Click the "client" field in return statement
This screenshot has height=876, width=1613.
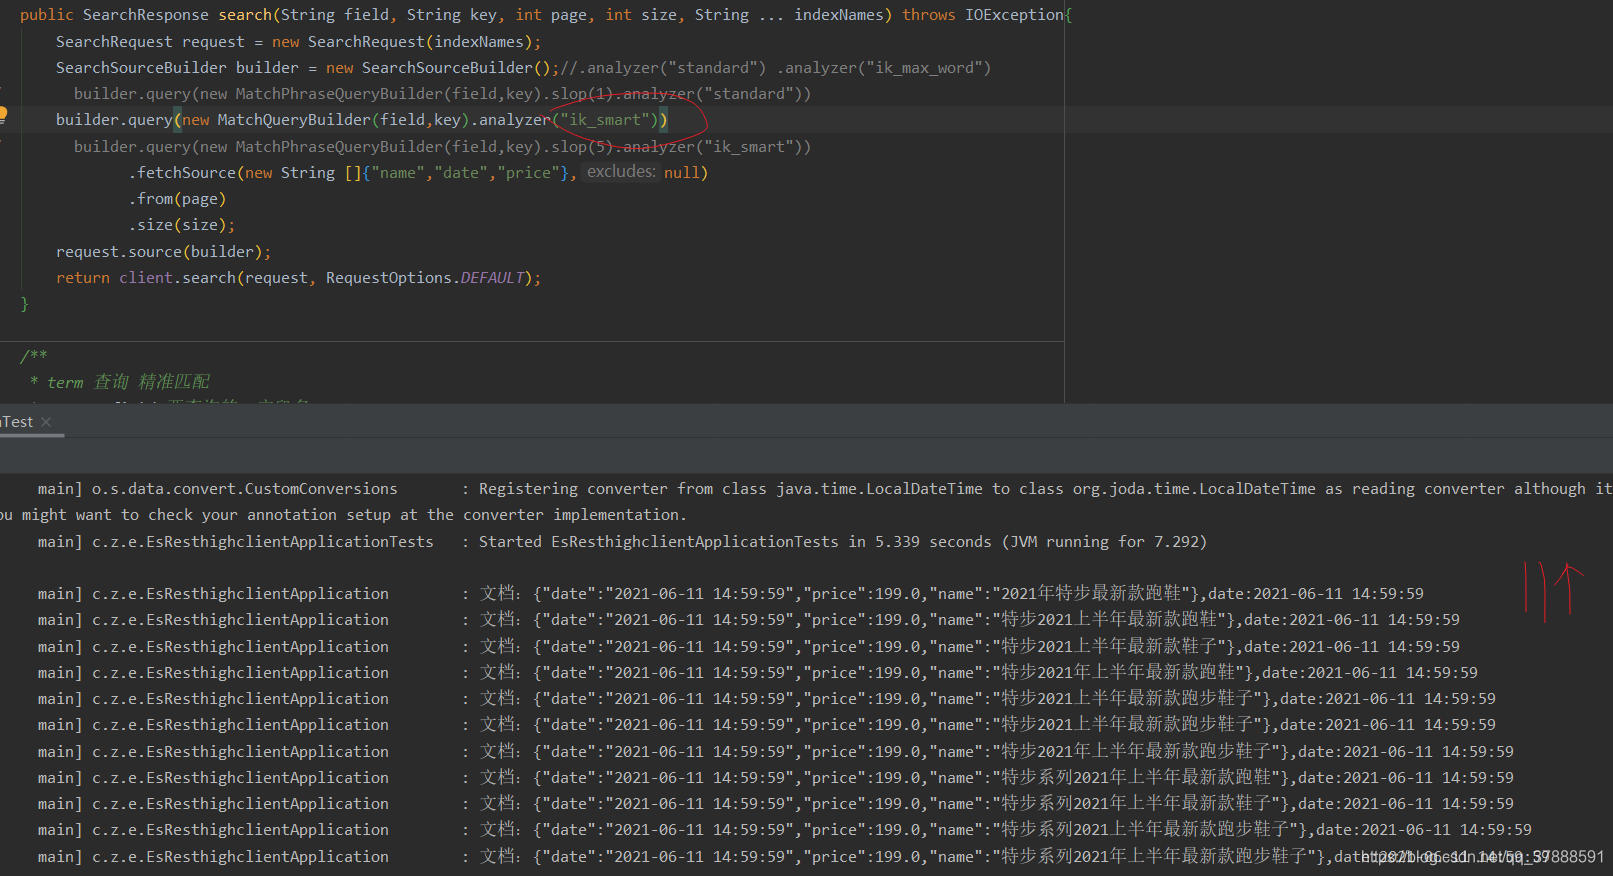pos(146,278)
